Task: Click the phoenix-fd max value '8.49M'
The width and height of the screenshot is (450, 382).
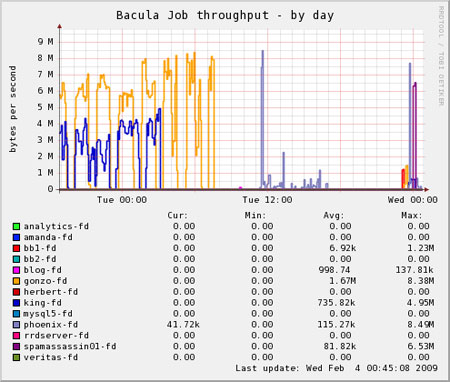Action: tap(421, 325)
